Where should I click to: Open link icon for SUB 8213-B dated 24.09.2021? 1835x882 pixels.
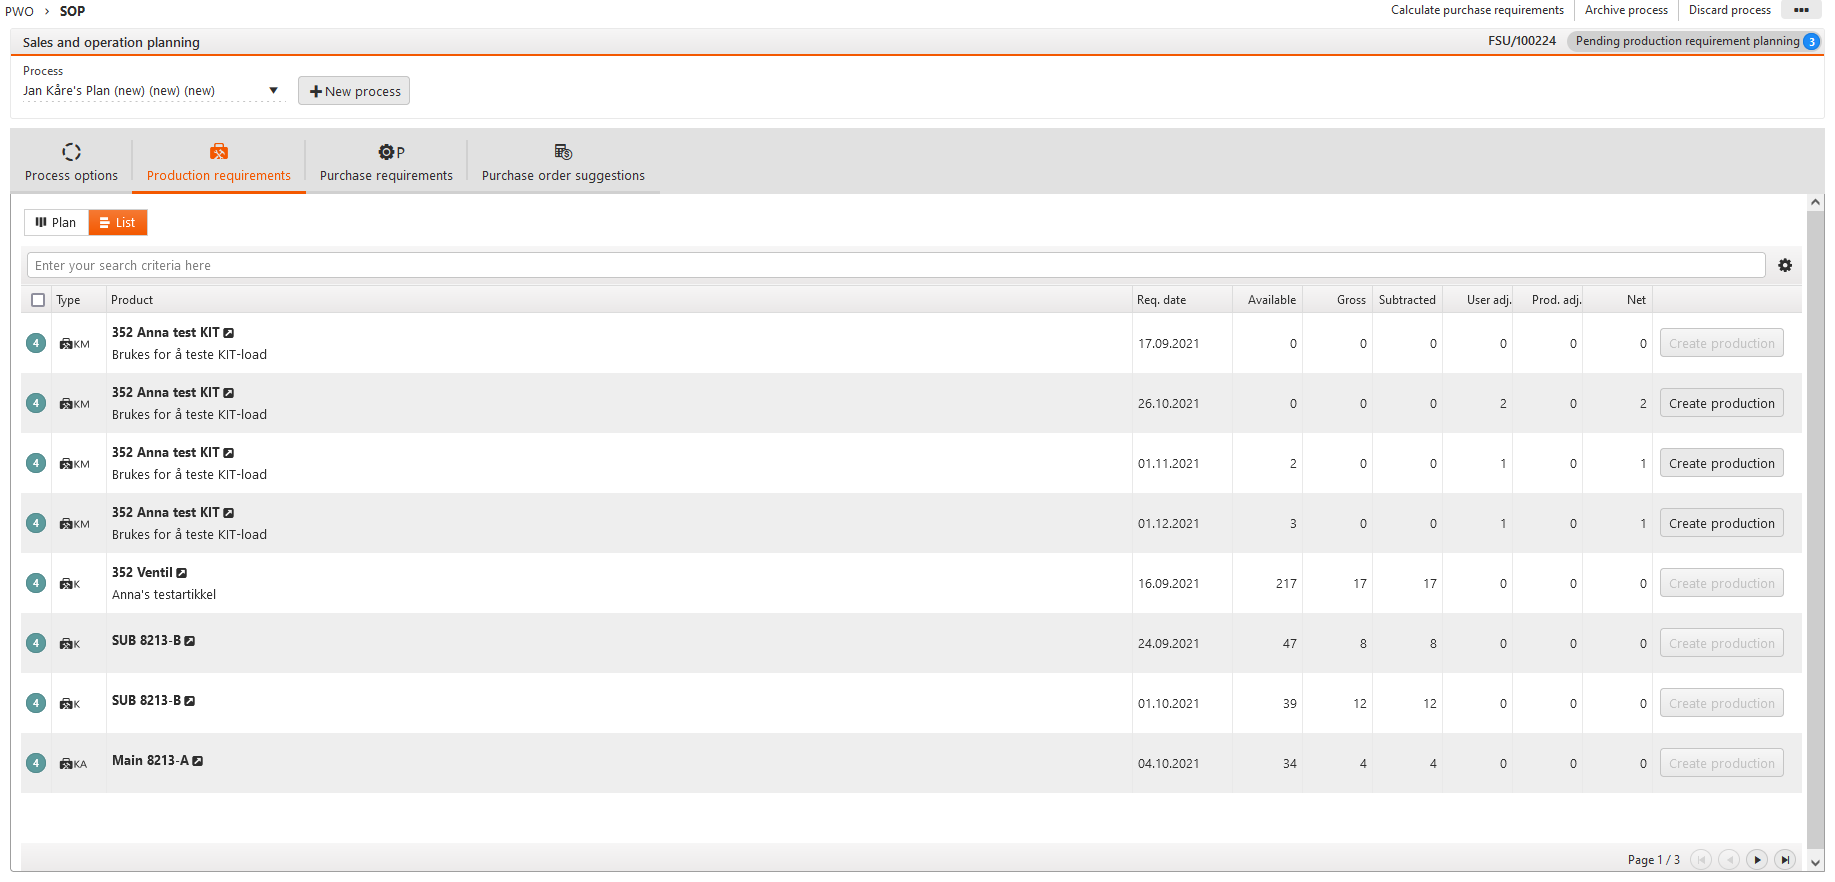point(190,641)
